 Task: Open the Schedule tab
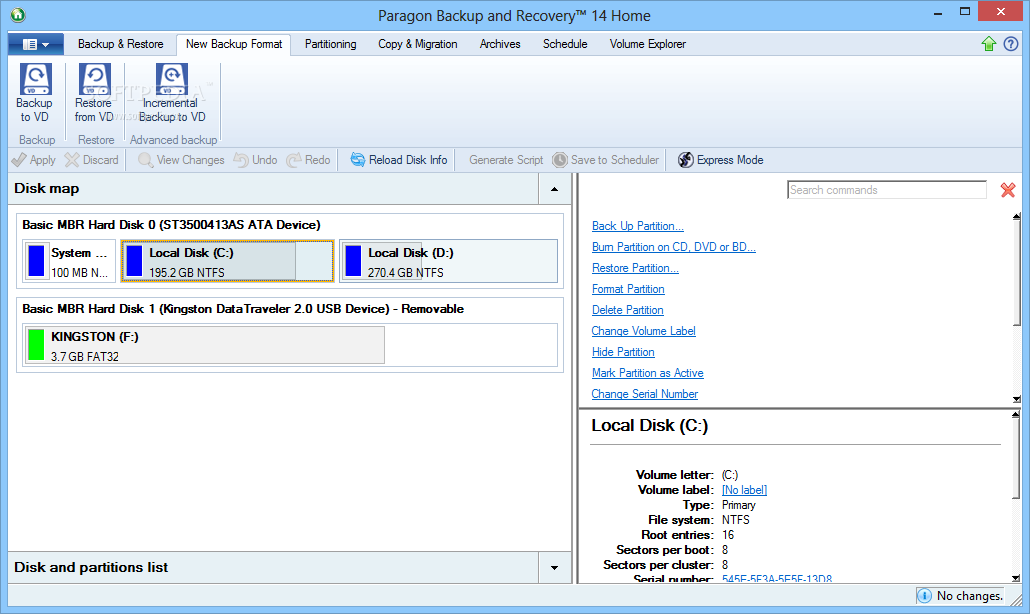(x=565, y=44)
